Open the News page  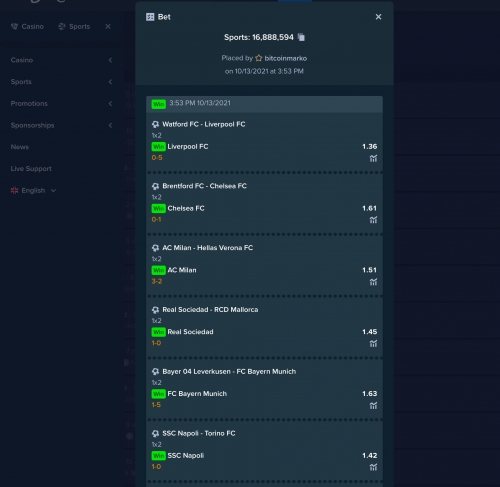click(20, 147)
